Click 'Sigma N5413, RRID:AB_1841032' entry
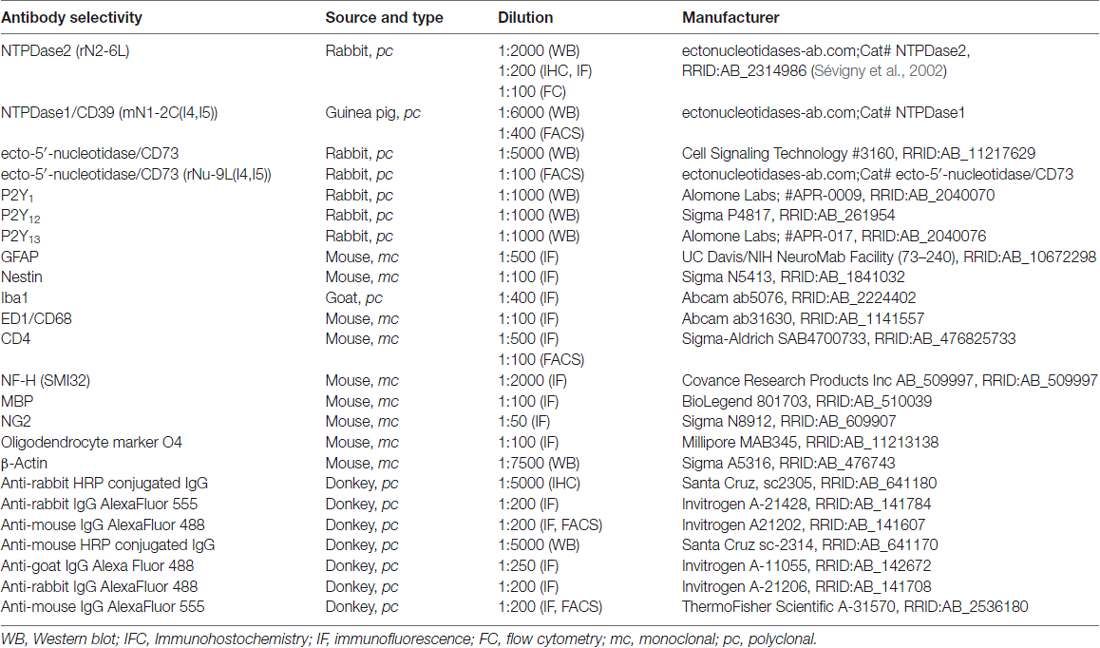This screenshot has width=1100, height=648. click(x=793, y=277)
